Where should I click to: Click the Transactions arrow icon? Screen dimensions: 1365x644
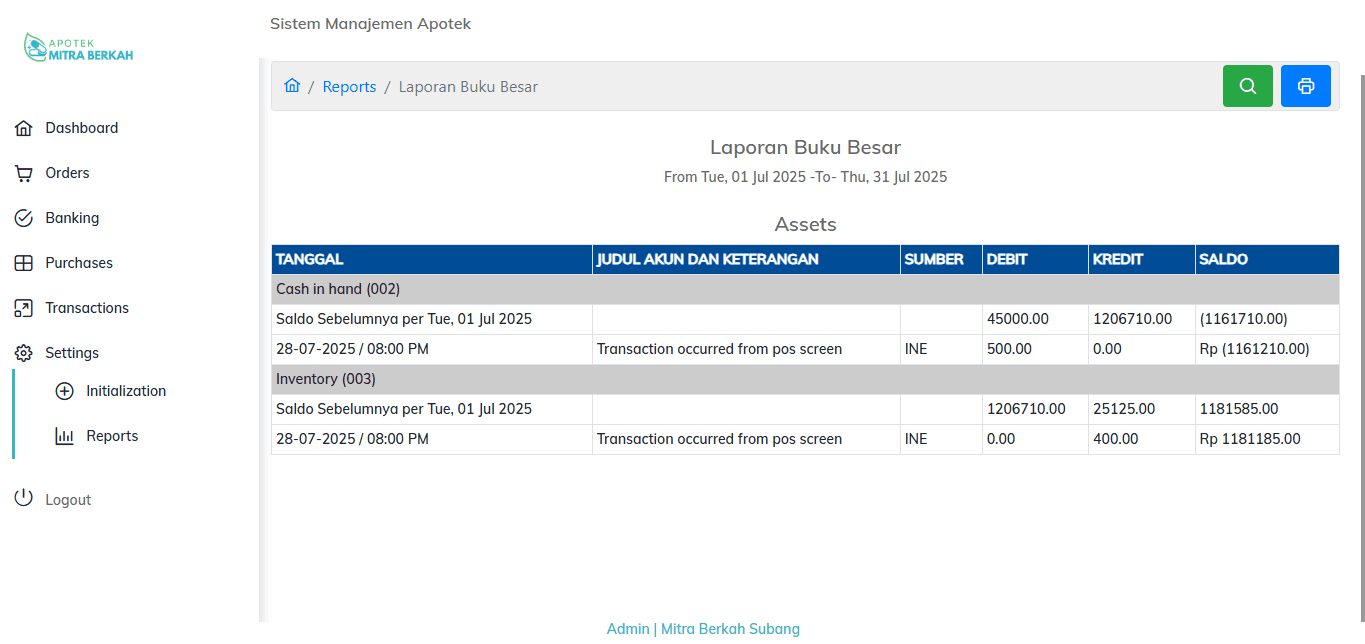[x=24, y=308]
